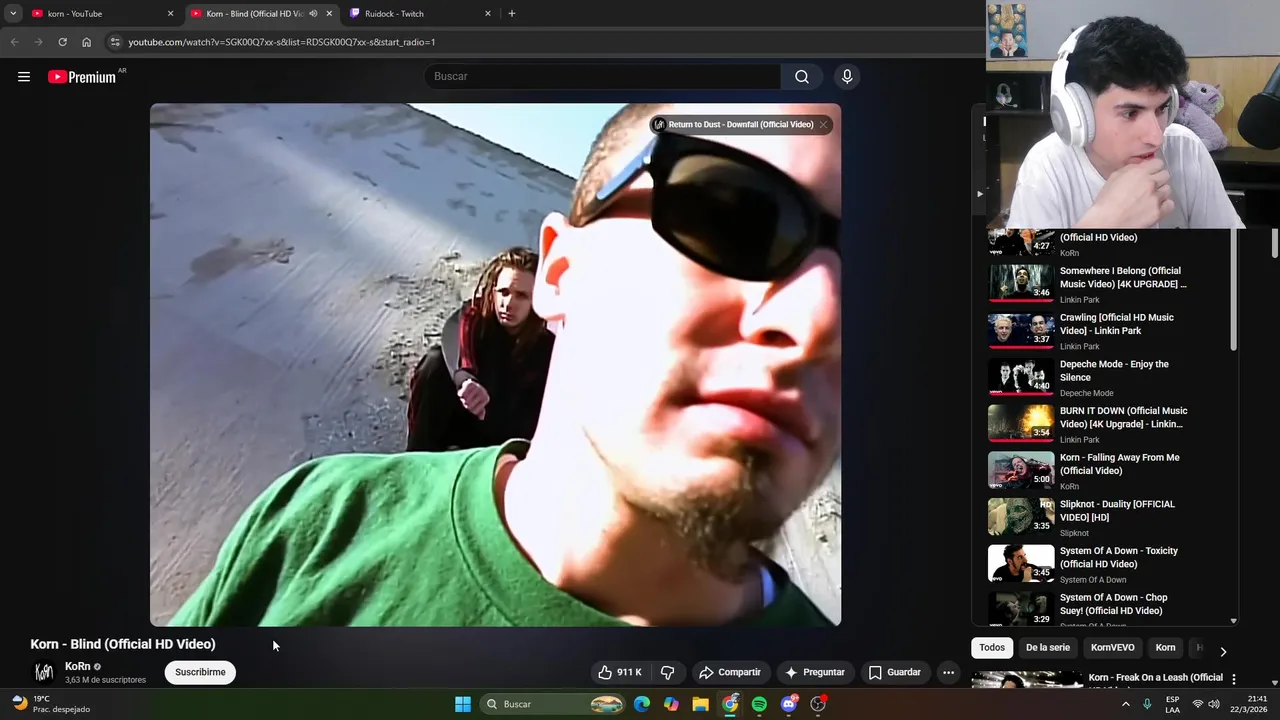The width and height of the screenshot is (1280, 720).
Task: Filter suggestions by KornVEVO chip
Action: (1112, 647)
